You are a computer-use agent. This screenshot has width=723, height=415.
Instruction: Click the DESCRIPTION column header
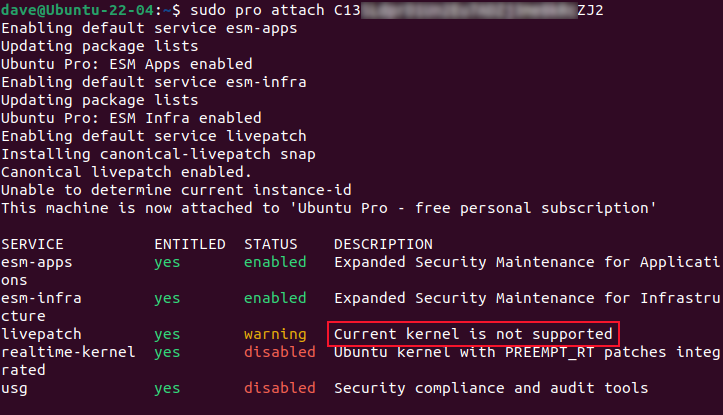pyautogui.click(x=383, y=244)
